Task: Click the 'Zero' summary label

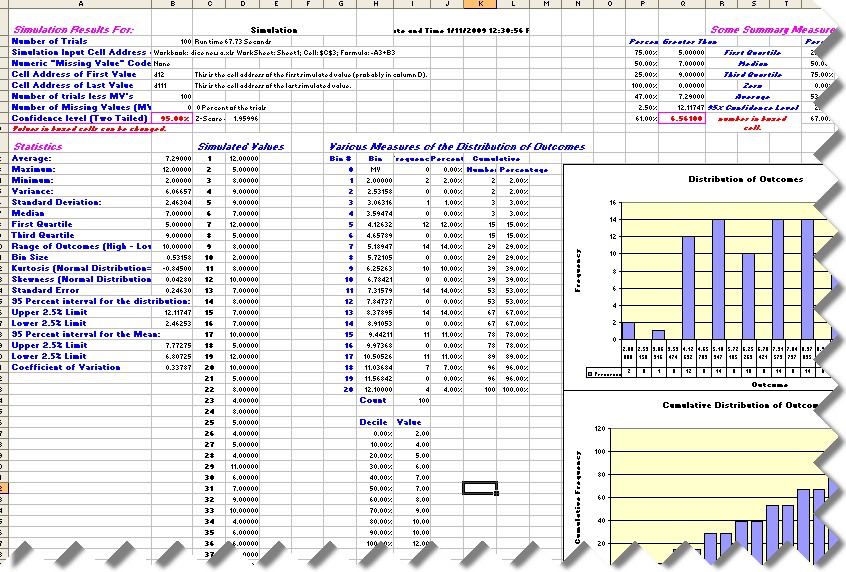Action: tap(753, 86)
